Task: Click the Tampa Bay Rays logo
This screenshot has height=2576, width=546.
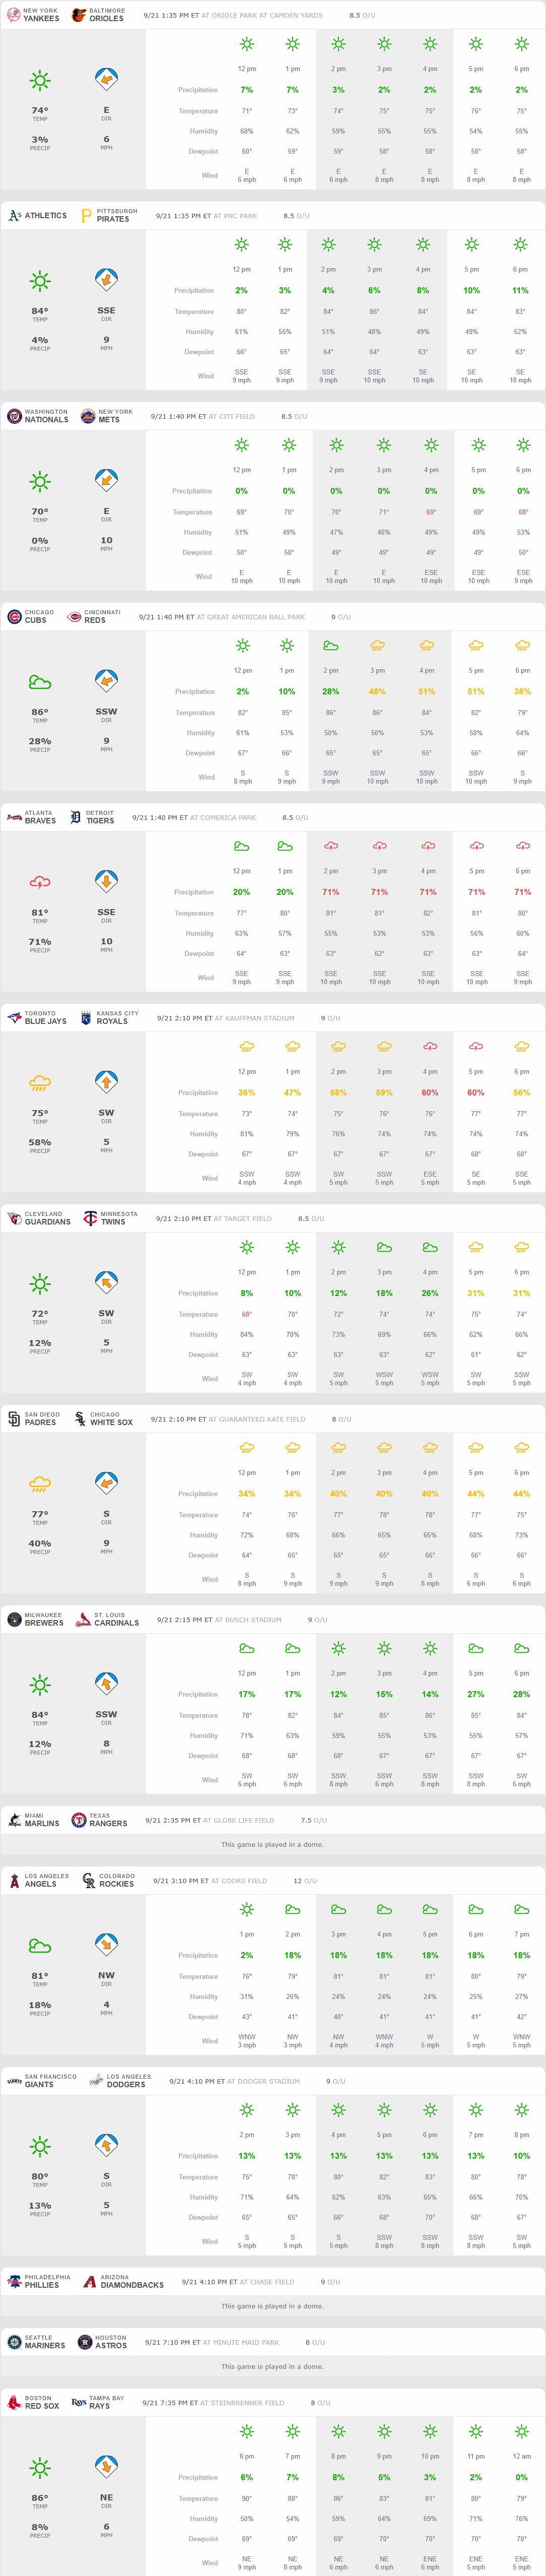Action: 79,2402
